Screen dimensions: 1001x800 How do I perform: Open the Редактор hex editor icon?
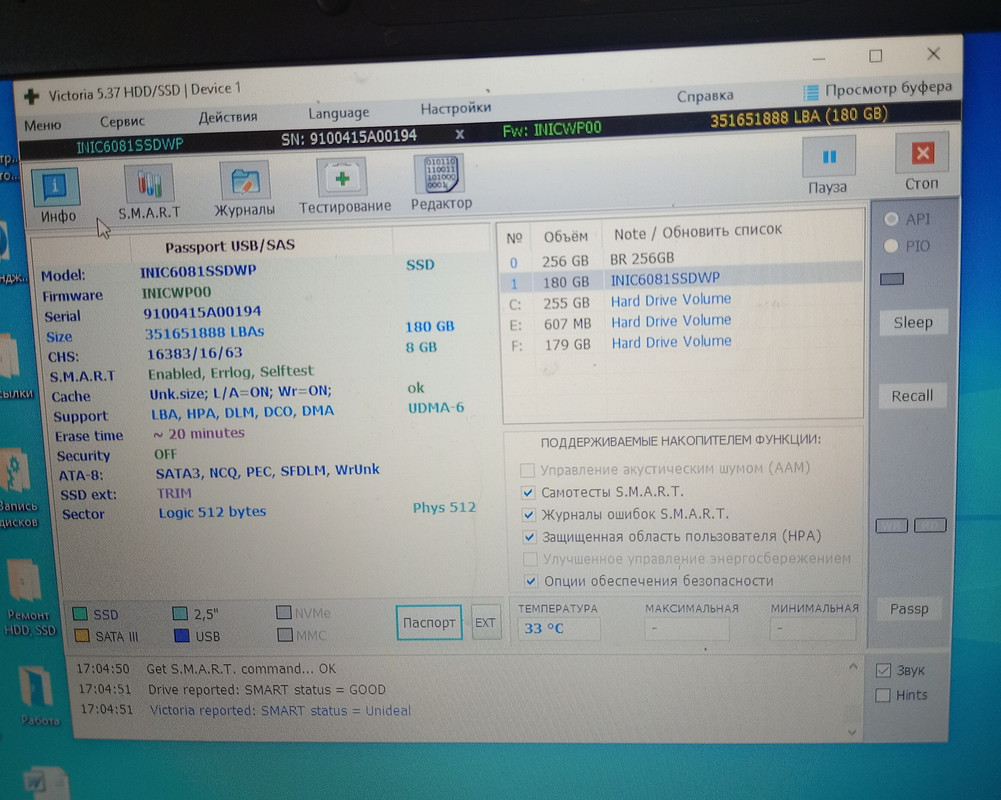(439, 174)
